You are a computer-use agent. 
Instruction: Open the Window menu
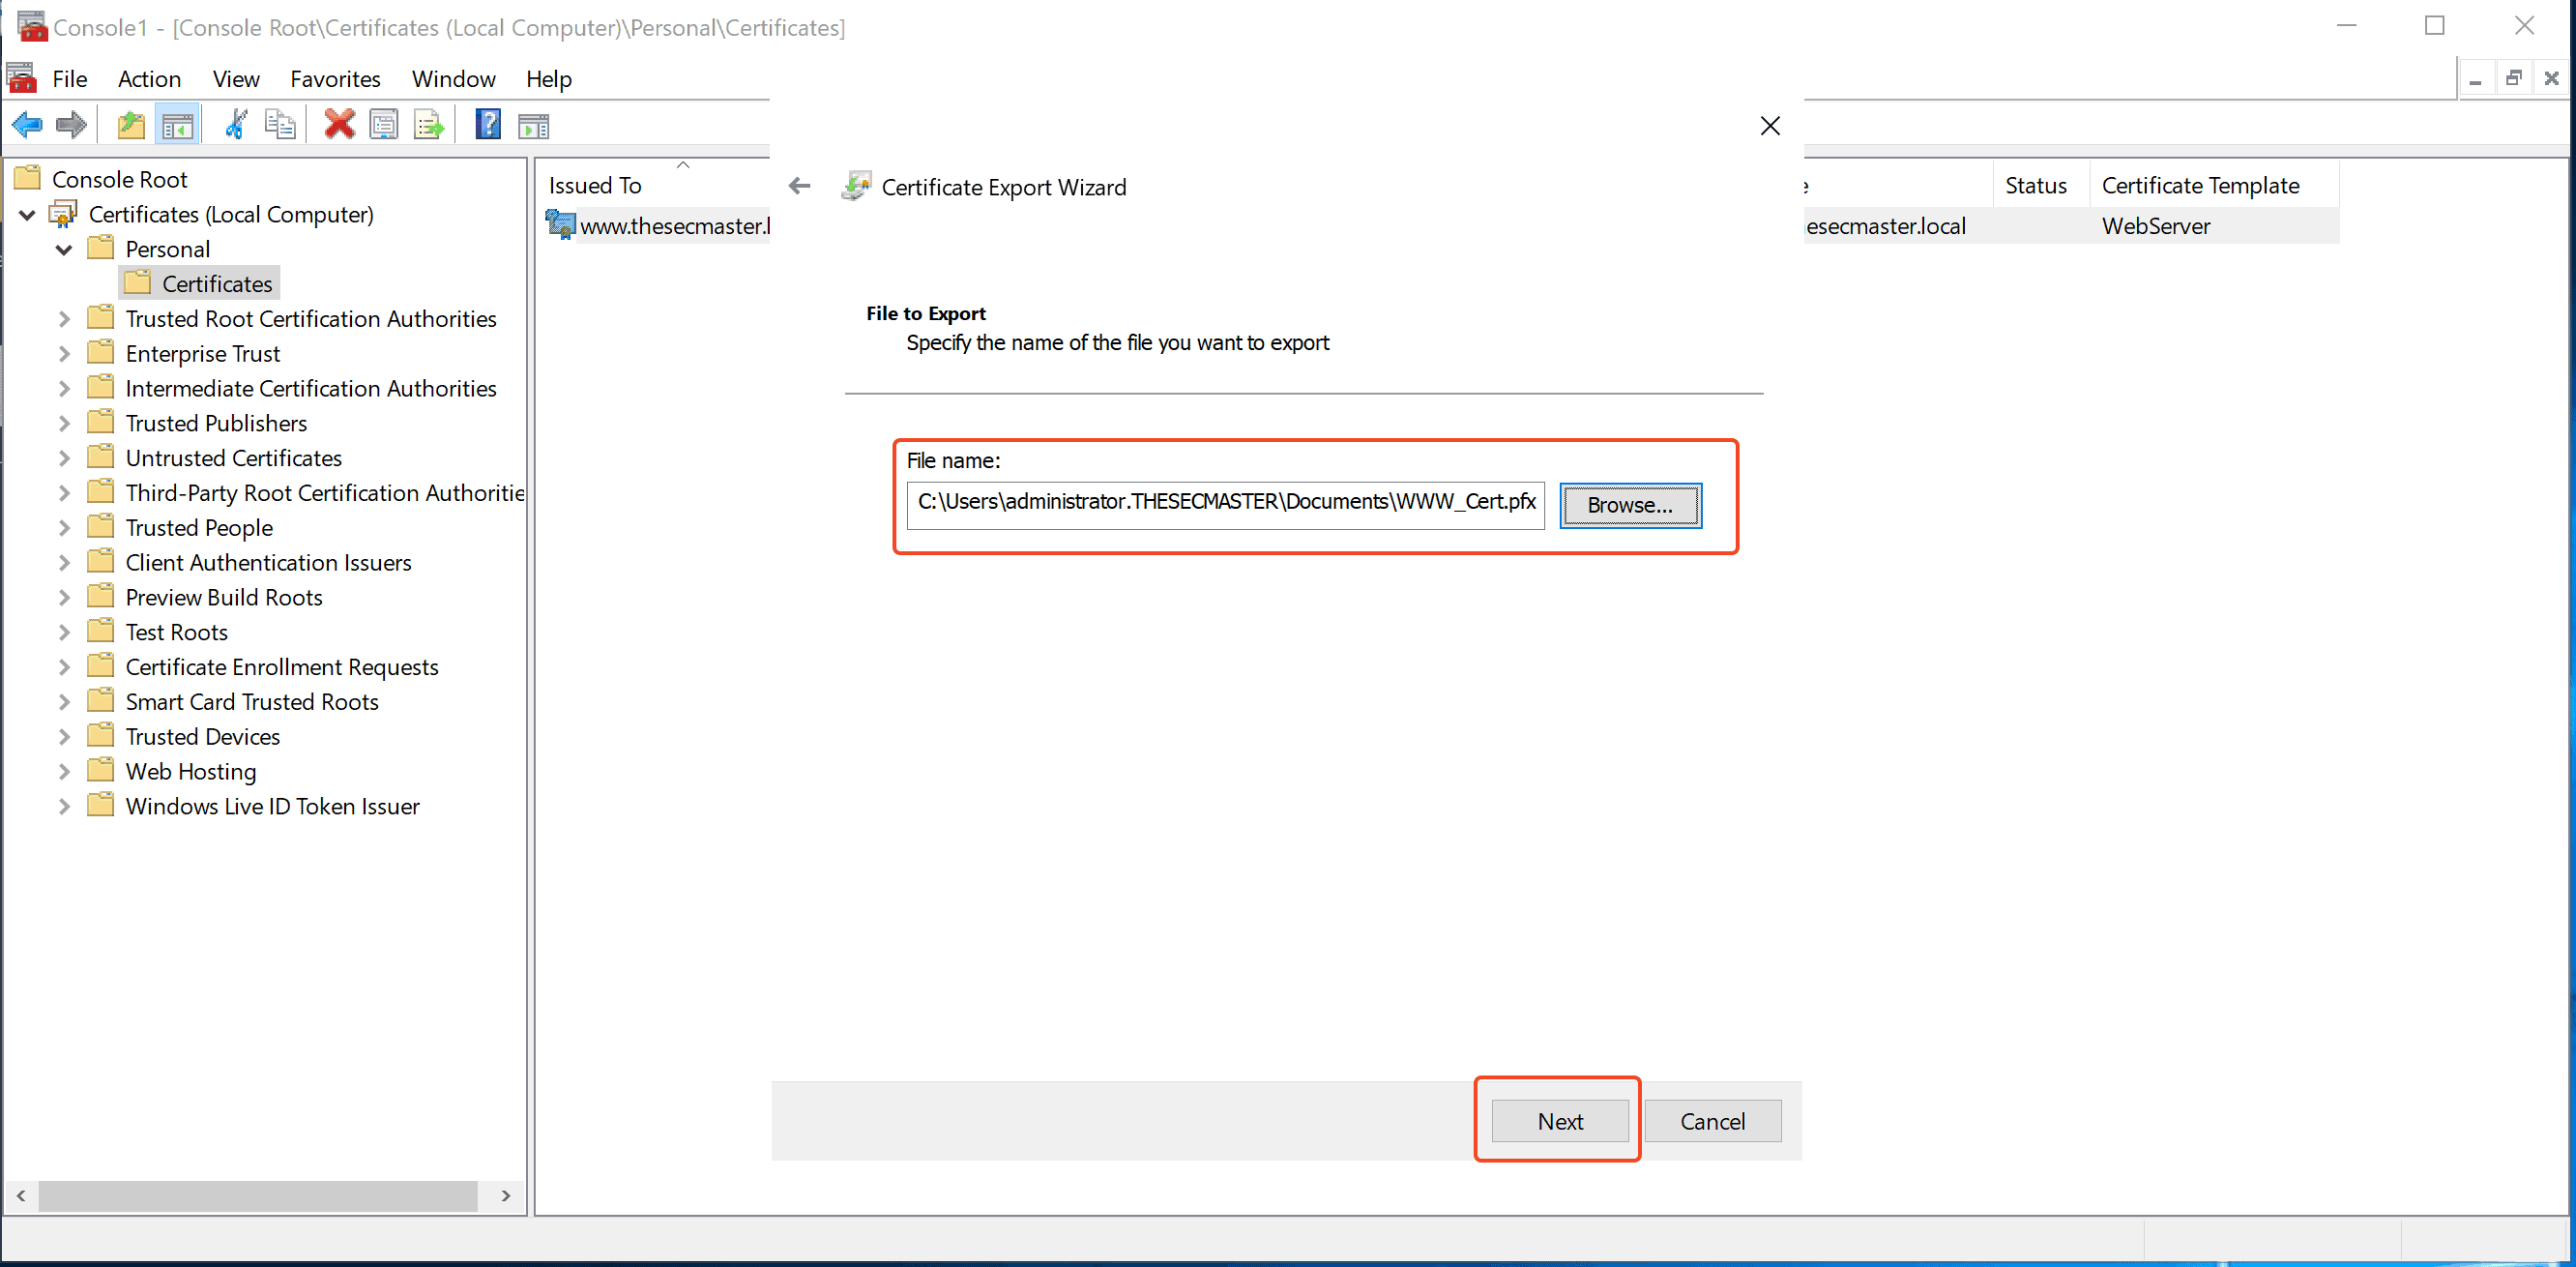point(453,79)
